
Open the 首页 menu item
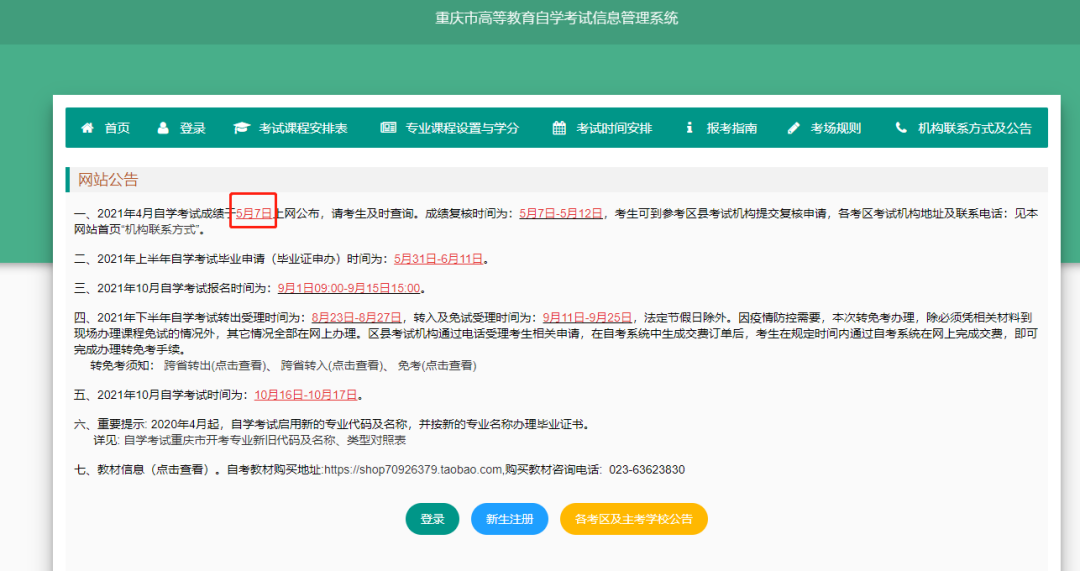point(117,128)
